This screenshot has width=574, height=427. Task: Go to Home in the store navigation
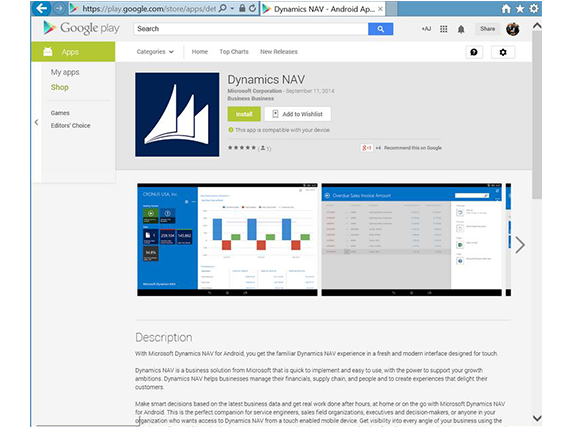point(200,52)
